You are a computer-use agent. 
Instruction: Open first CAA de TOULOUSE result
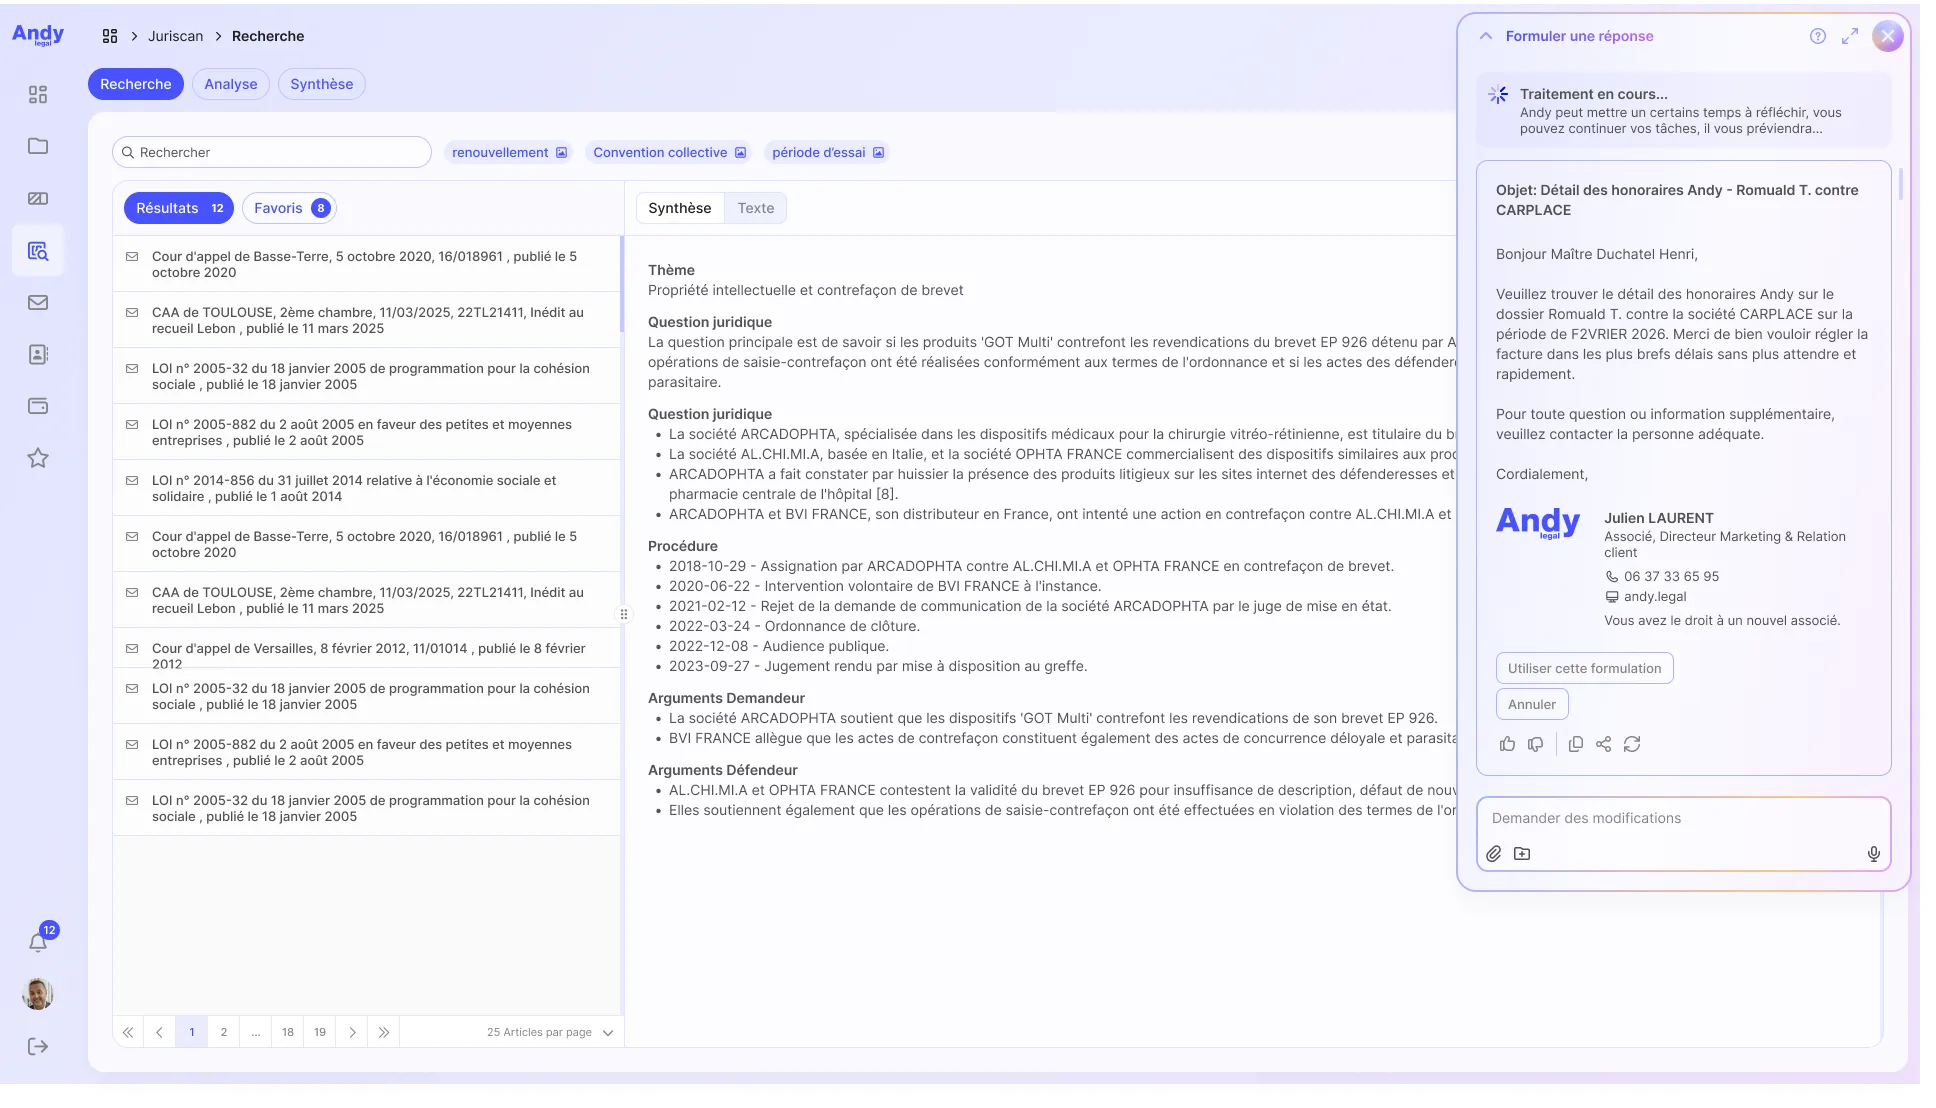366,320
